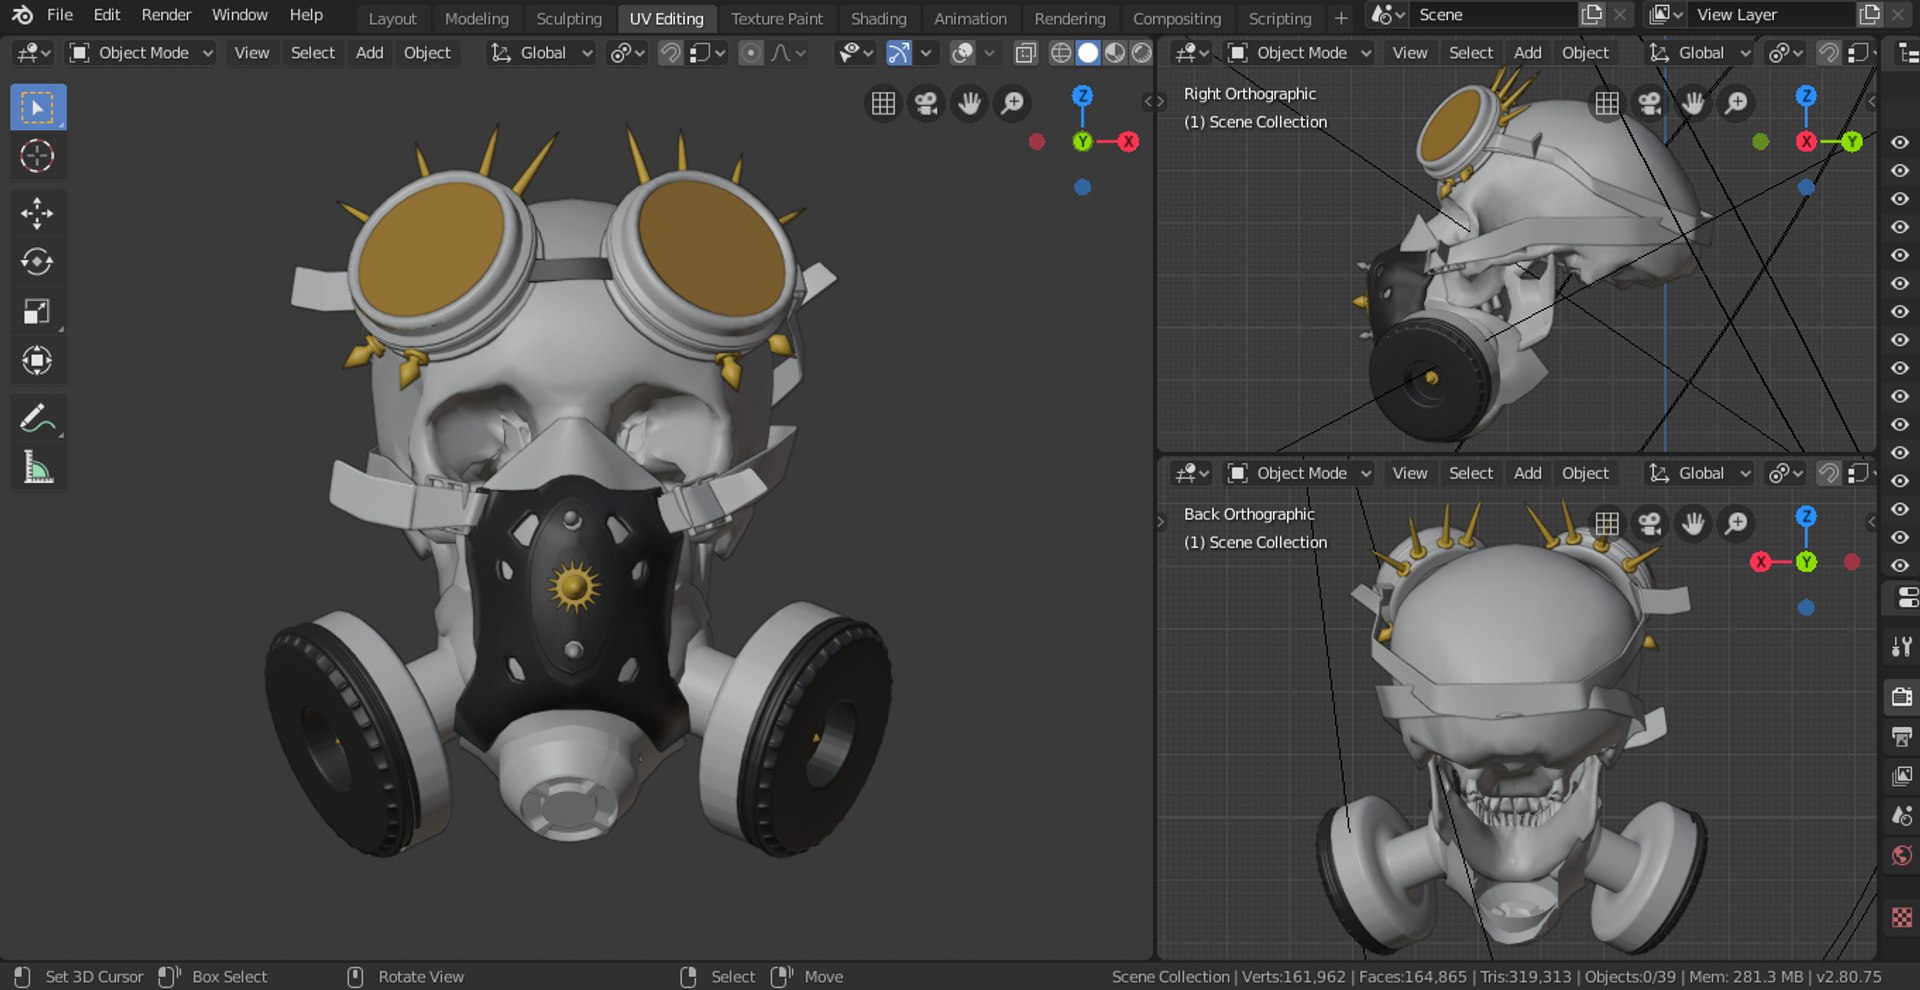Choose the 3D Cursor tool
Image resolution: width=1920 pixels, height=990 pixels.
point(38,156)
